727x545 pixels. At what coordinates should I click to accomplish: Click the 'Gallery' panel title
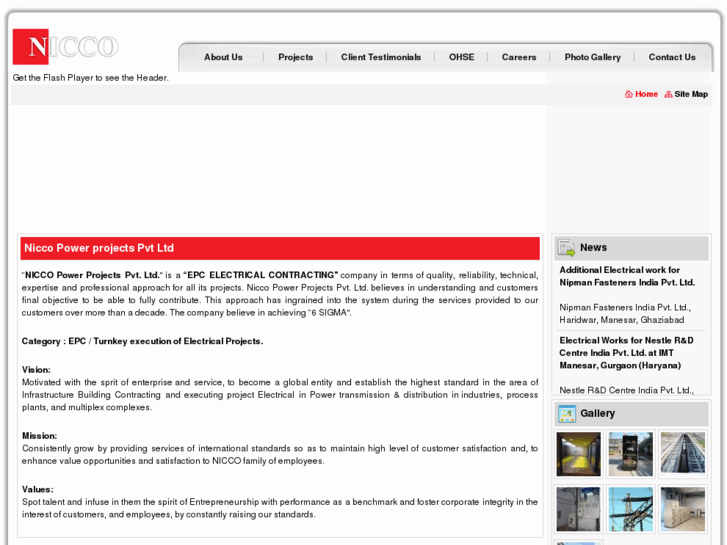point(597,413)
